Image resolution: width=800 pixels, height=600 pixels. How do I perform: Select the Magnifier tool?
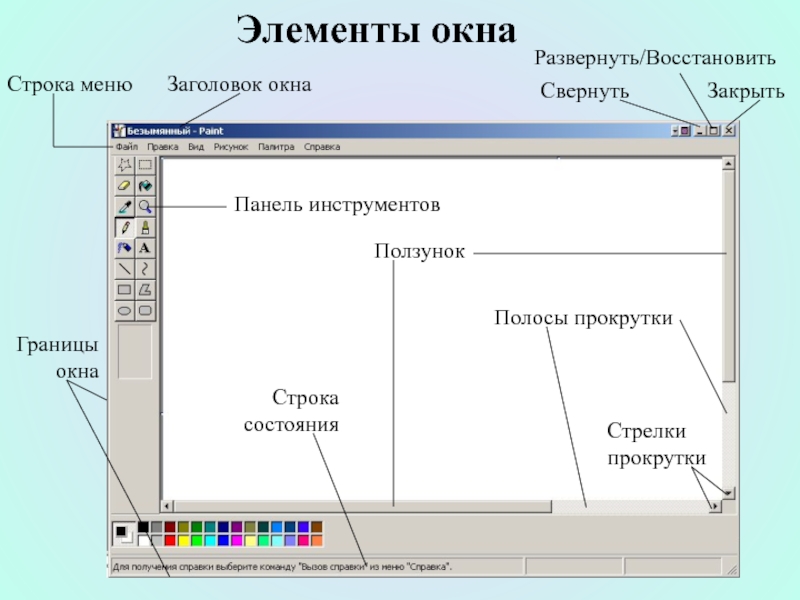(x=145, y=207)
